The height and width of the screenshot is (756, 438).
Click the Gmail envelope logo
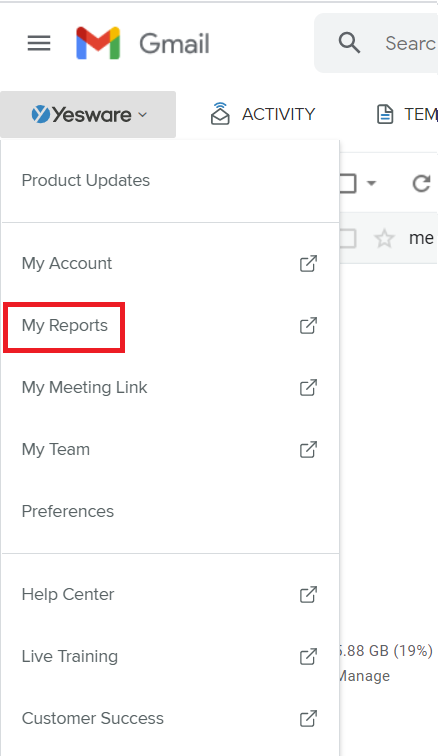tap(98, 43)
